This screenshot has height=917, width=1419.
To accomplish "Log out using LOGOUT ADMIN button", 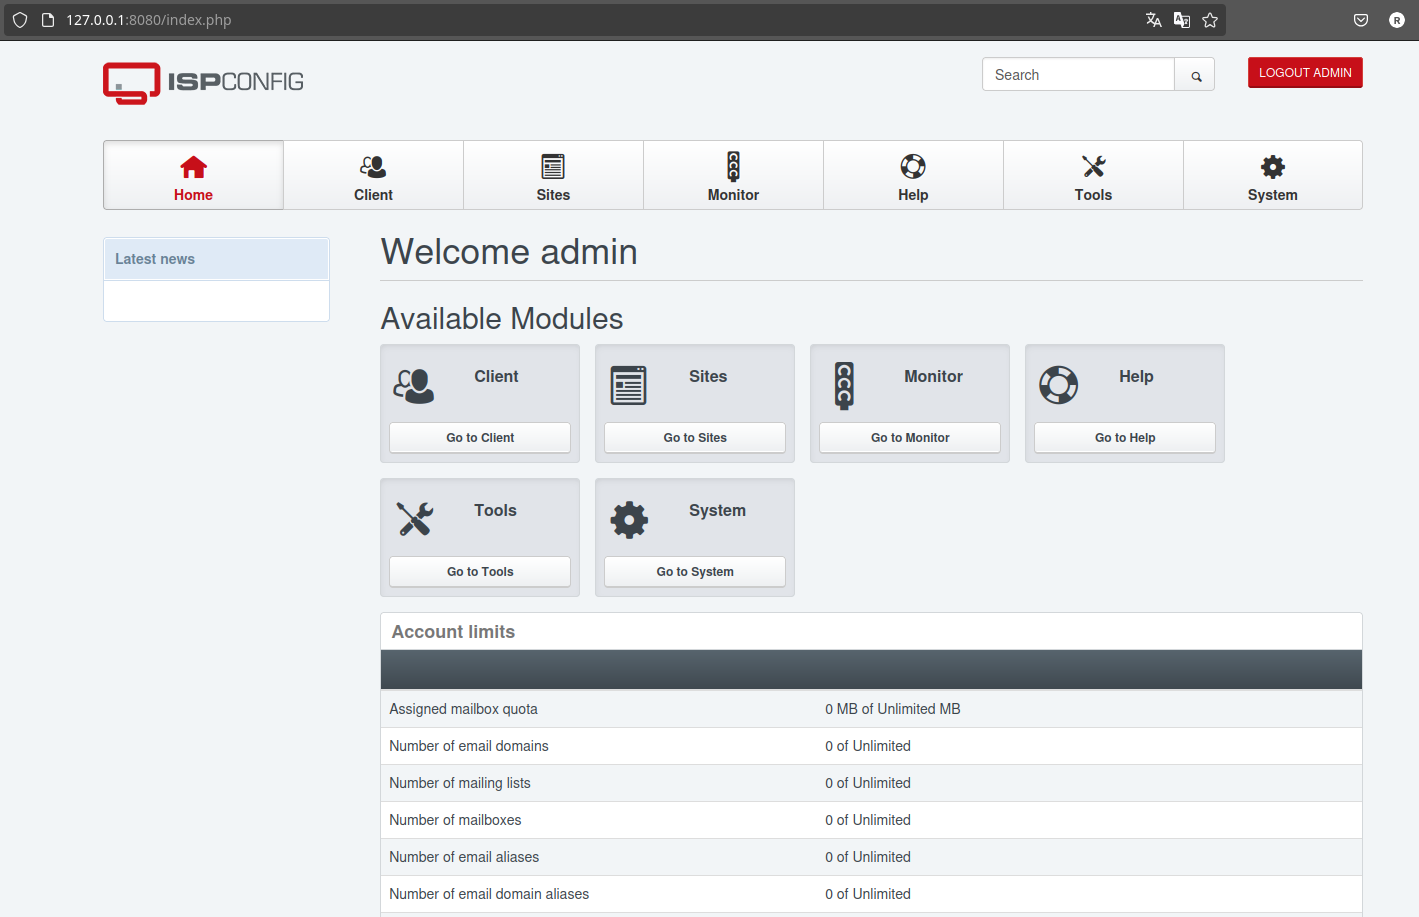I will (1305, 73).
